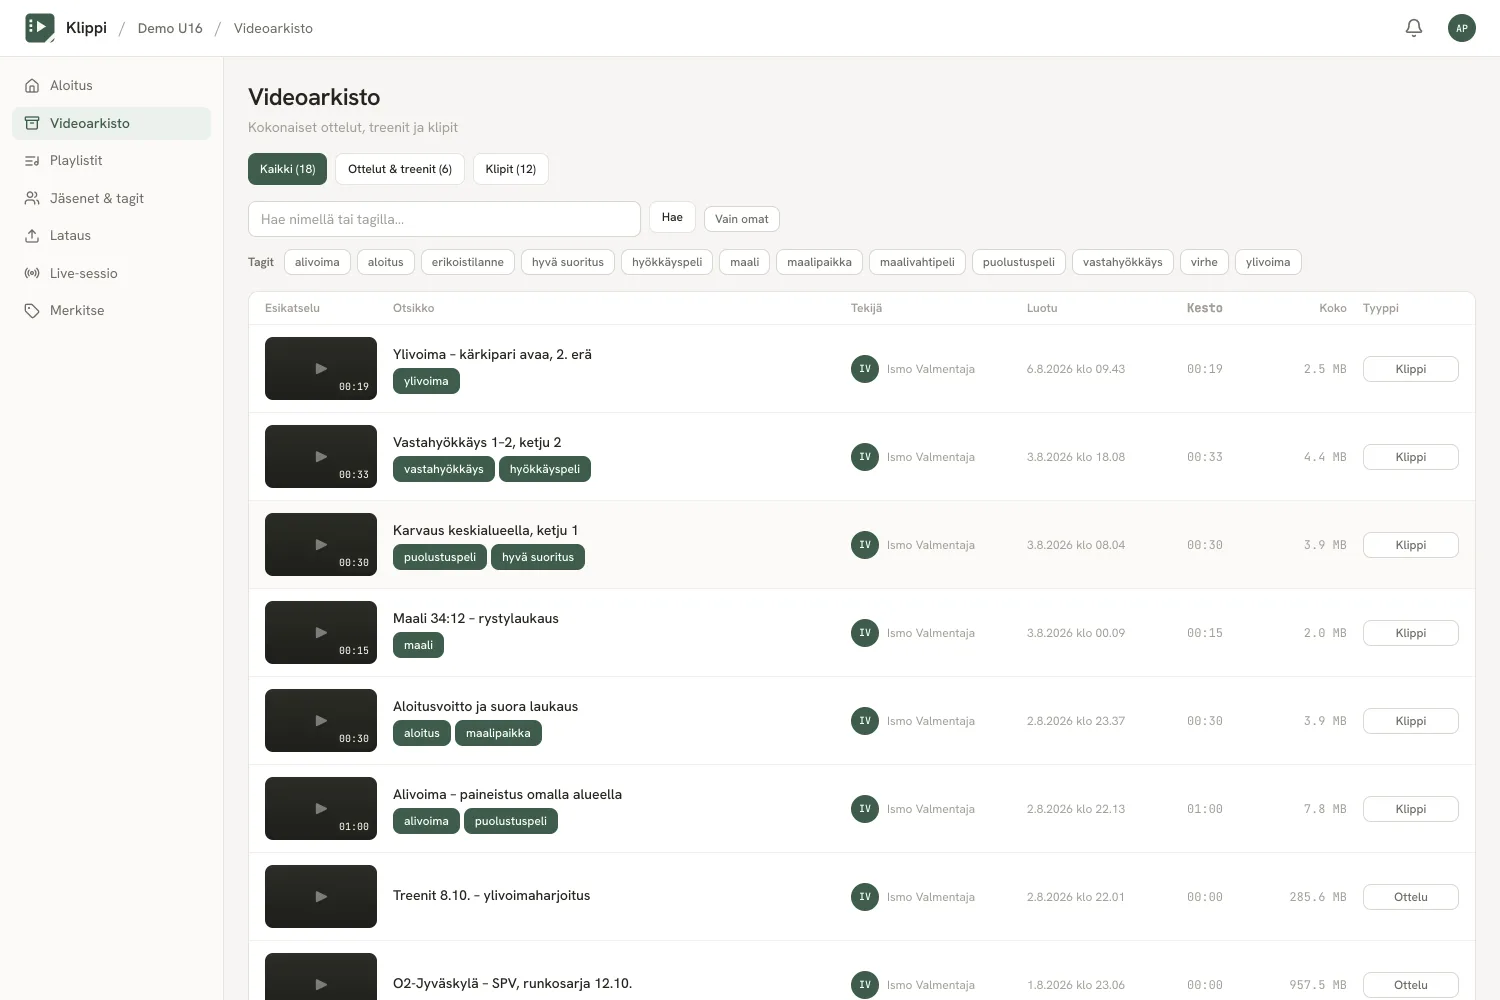Image resolution: width=1500 pixels, height=1000 pixels.
Task: Open the AP user avatar menu
Action: (1462, 28)
